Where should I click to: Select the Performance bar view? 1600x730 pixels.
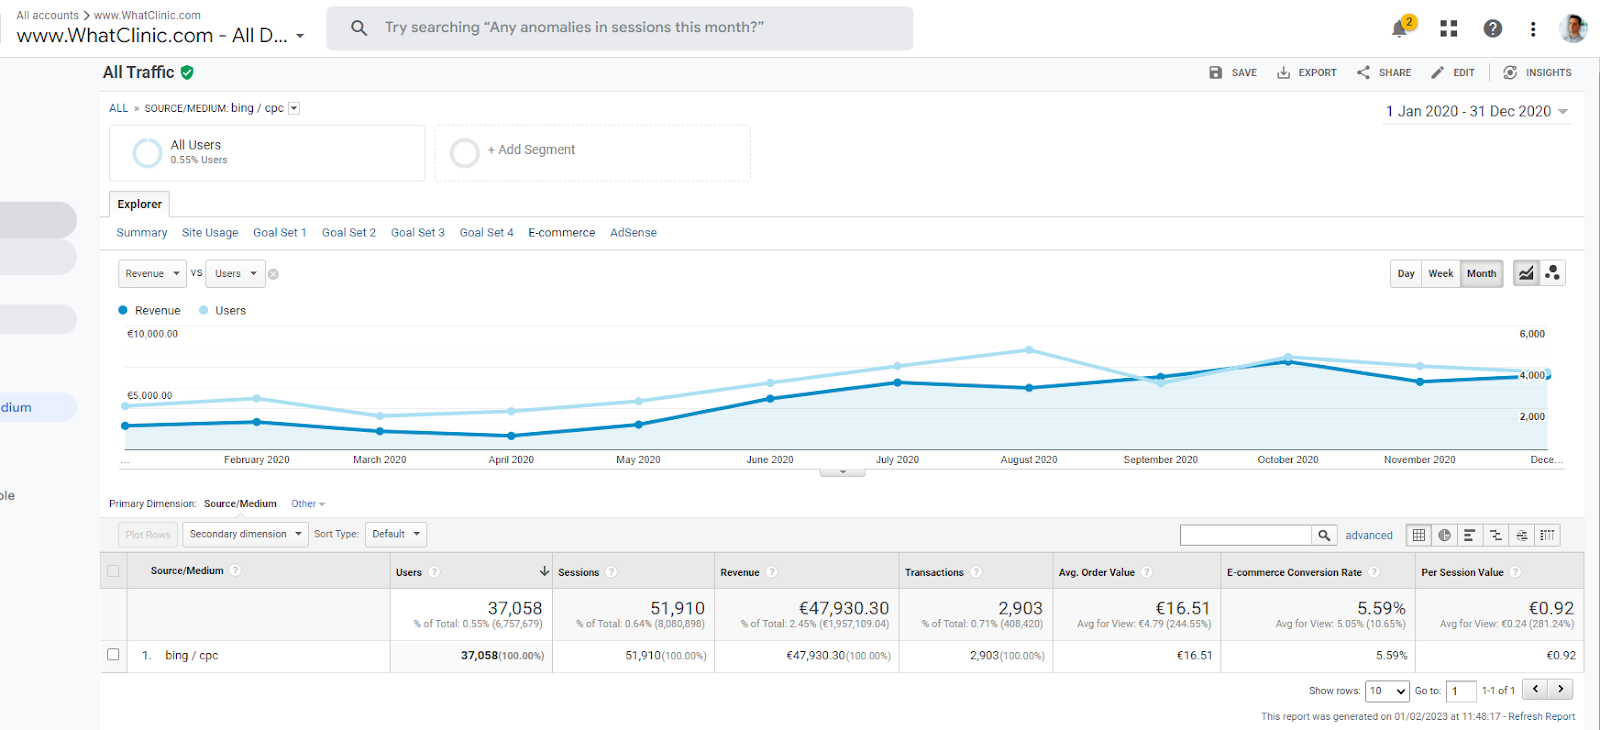click(1470, 536)
